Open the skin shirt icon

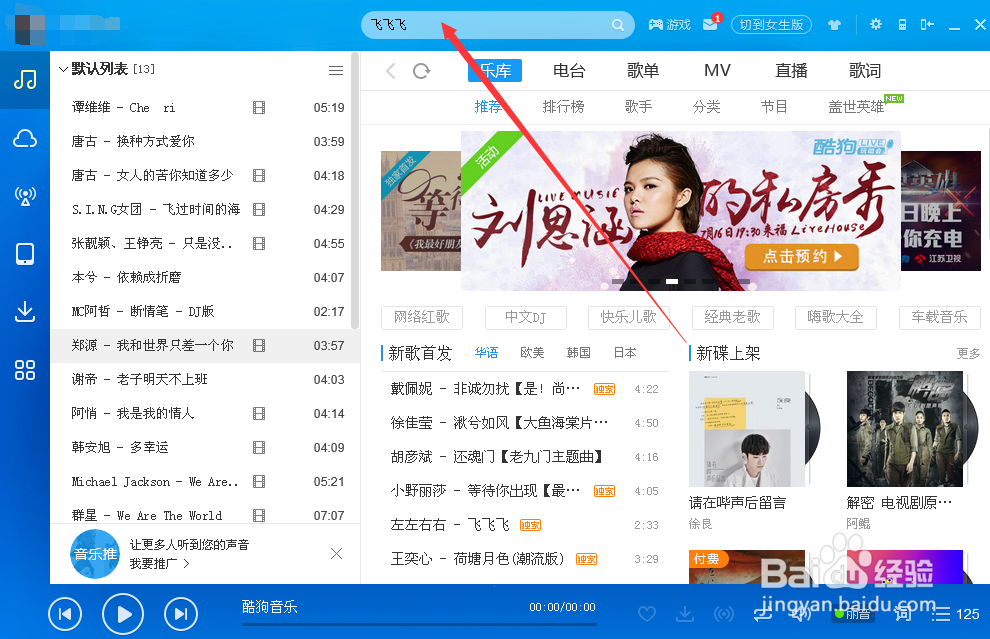(834, 25)
